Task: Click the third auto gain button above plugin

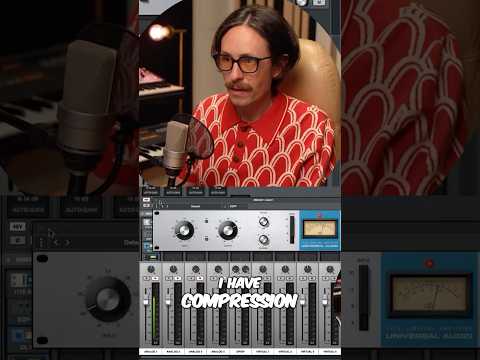Action: click(196, 192)
